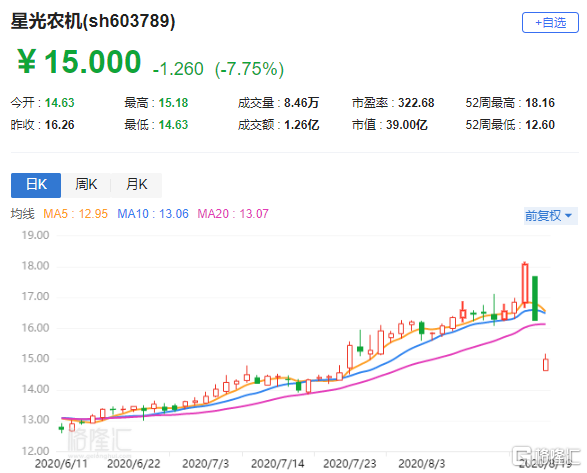Click the MA20 : 13.07 indicator label
Screen dimensions: 587x473
pyautogui.click(x=233, y=214)
